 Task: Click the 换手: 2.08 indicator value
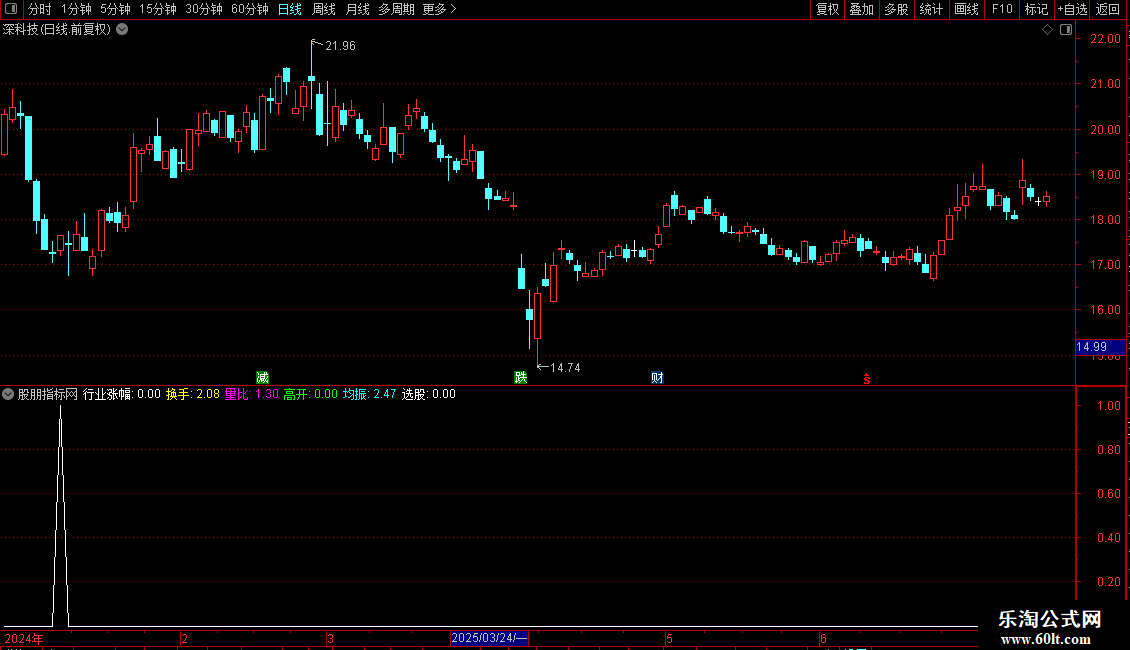click(x=192, y=394)
